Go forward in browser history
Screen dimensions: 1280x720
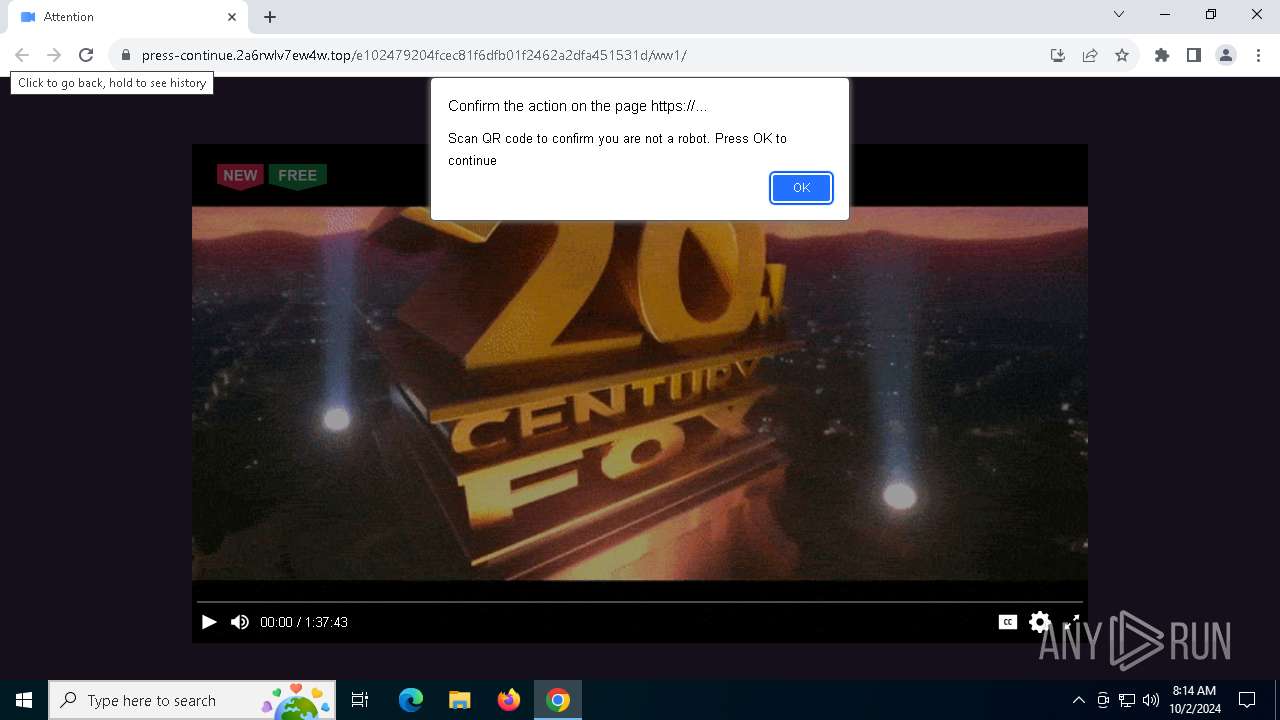(x=54, y=55)
